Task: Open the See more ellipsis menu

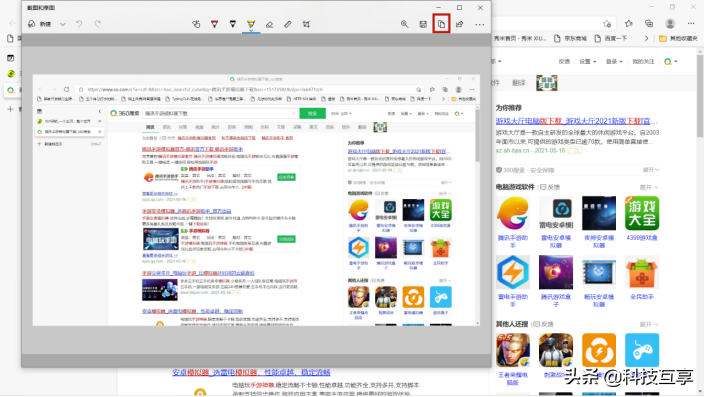Action: click(480, 24)
